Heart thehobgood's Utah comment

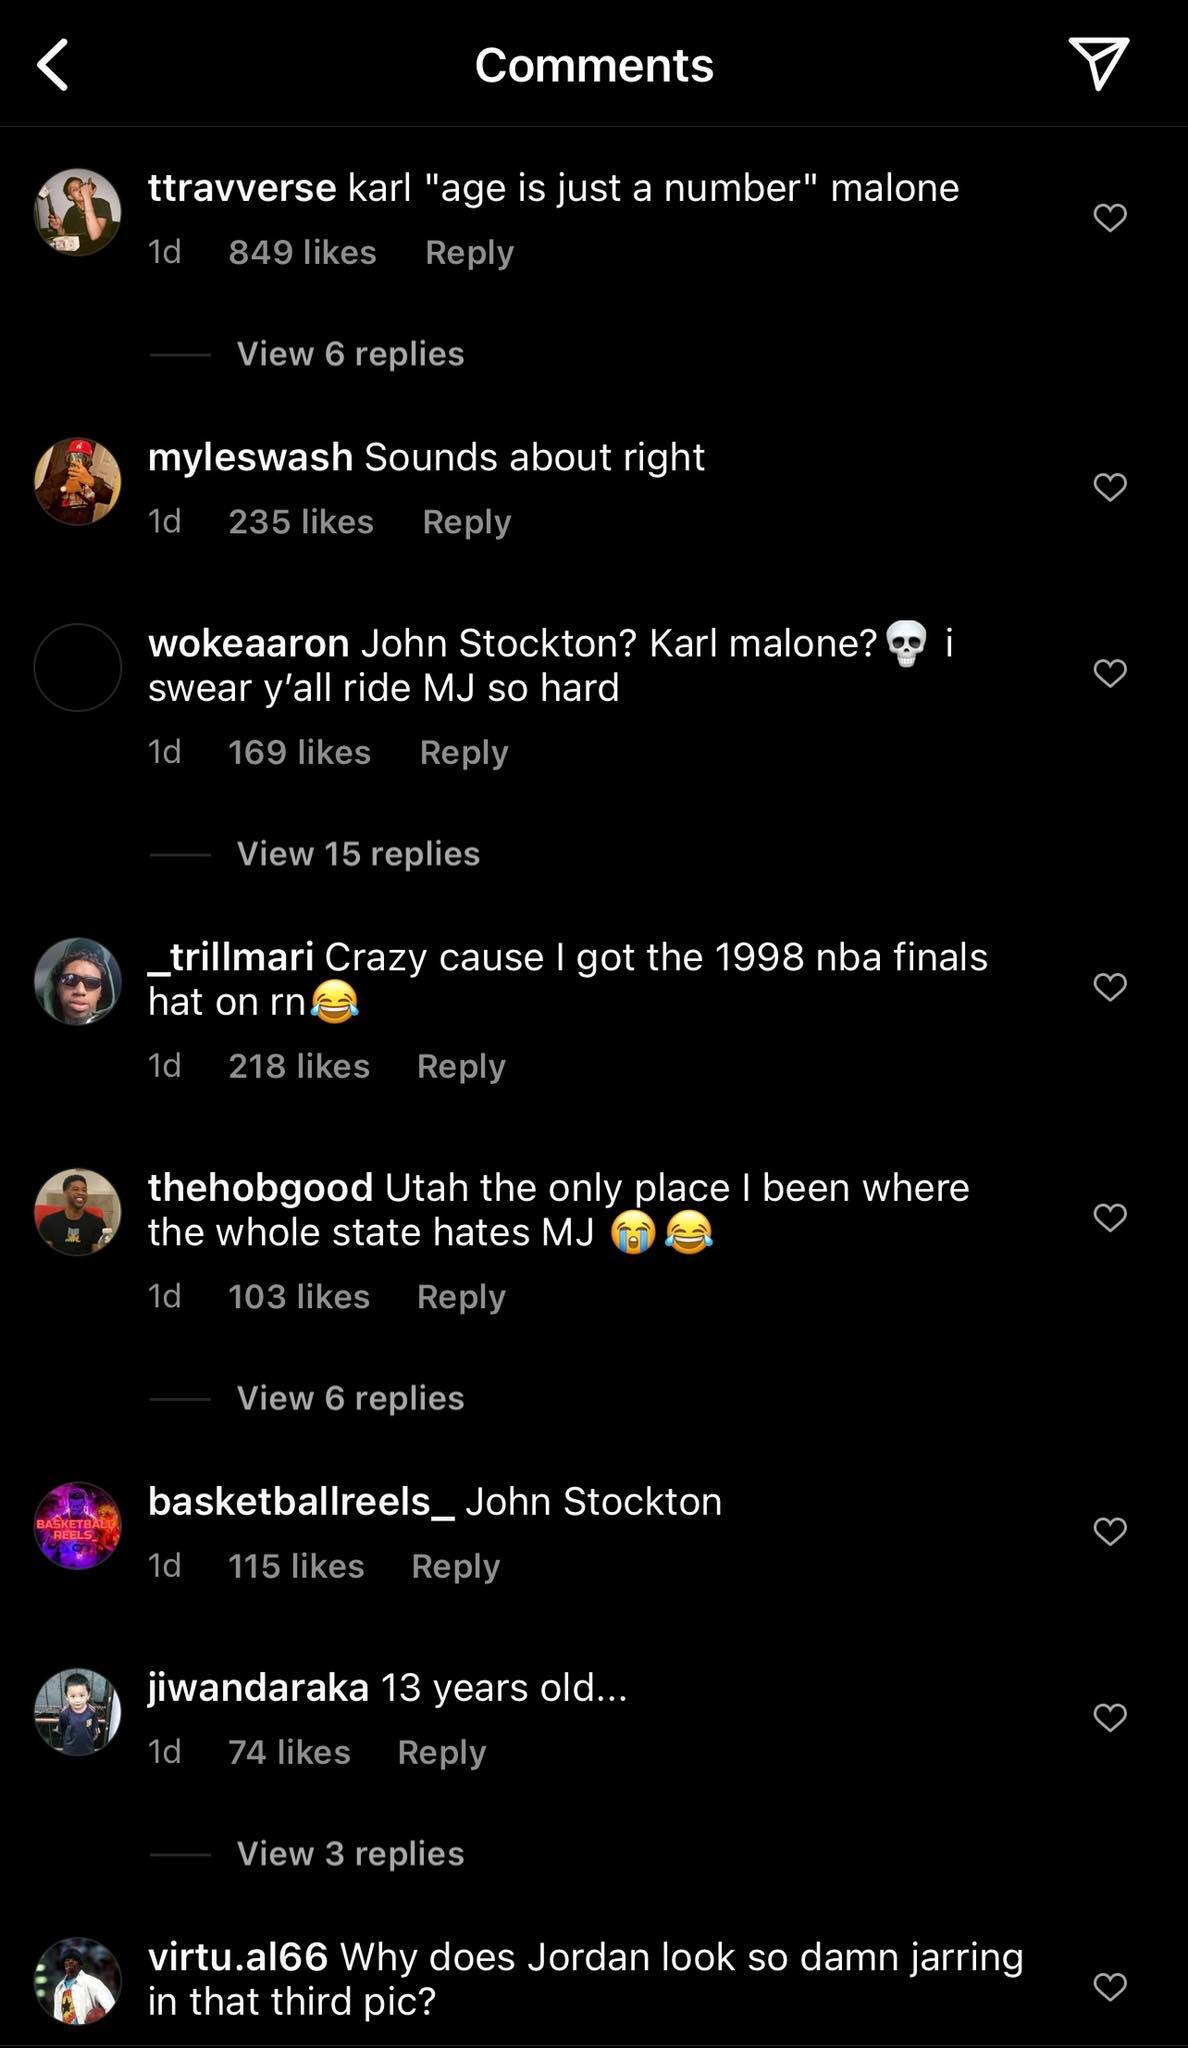coord(1109,1217)
